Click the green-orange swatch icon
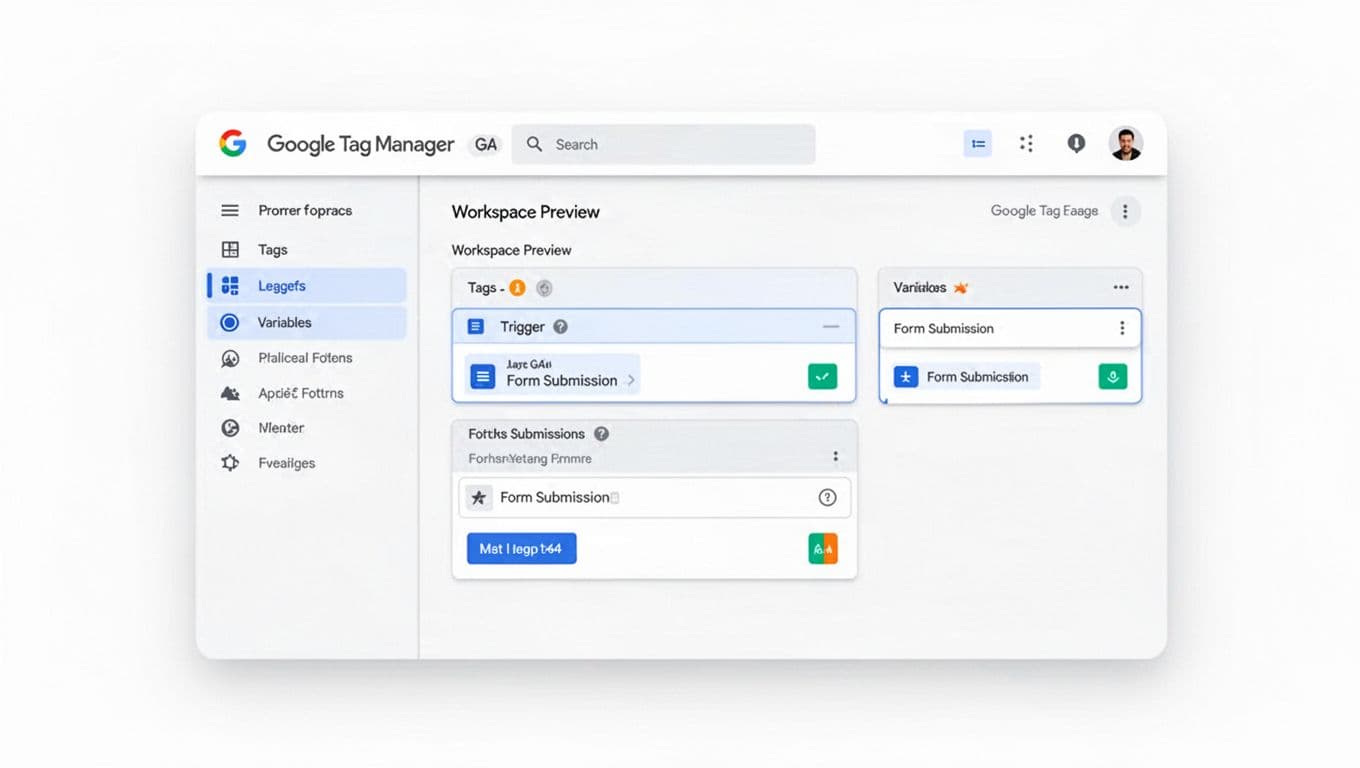This screenshot has height=768, width=1360. 822,548
